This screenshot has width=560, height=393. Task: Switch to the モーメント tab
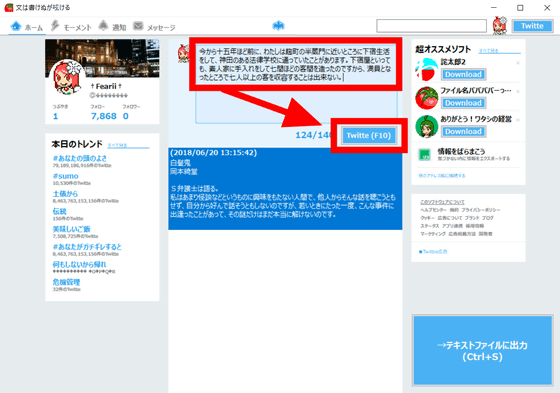pyautogui.click(x=71, y=27)
